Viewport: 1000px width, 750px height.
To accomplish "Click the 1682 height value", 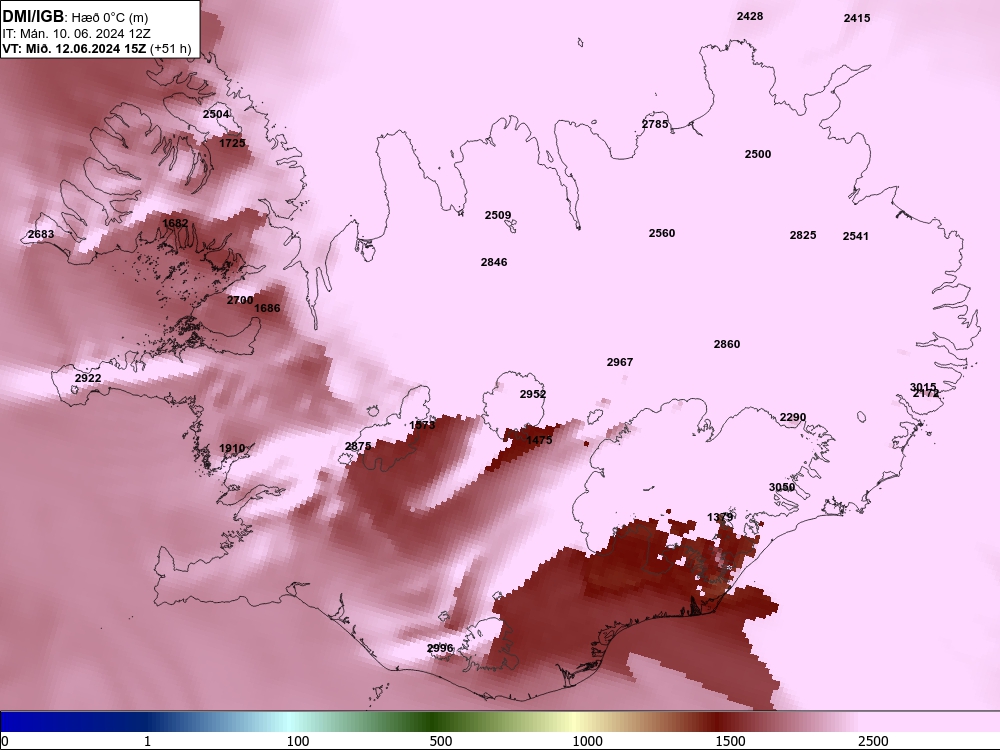I will 175,223.
